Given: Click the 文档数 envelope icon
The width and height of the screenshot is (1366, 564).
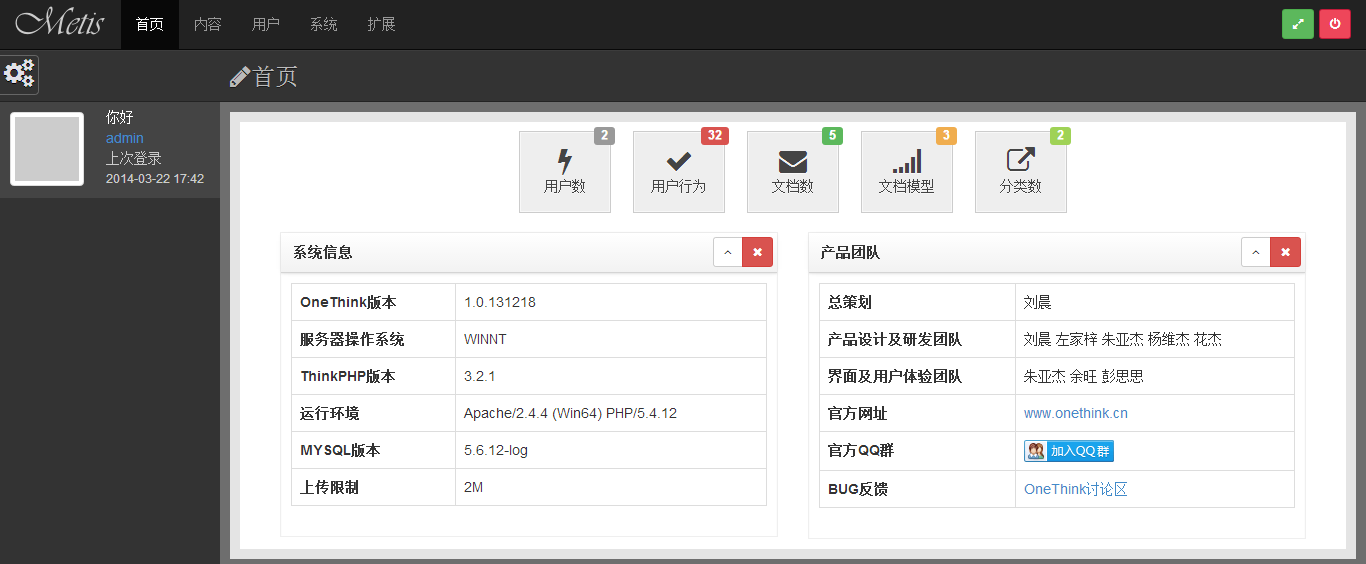Looking at the screenshot, I should (792, 161).
